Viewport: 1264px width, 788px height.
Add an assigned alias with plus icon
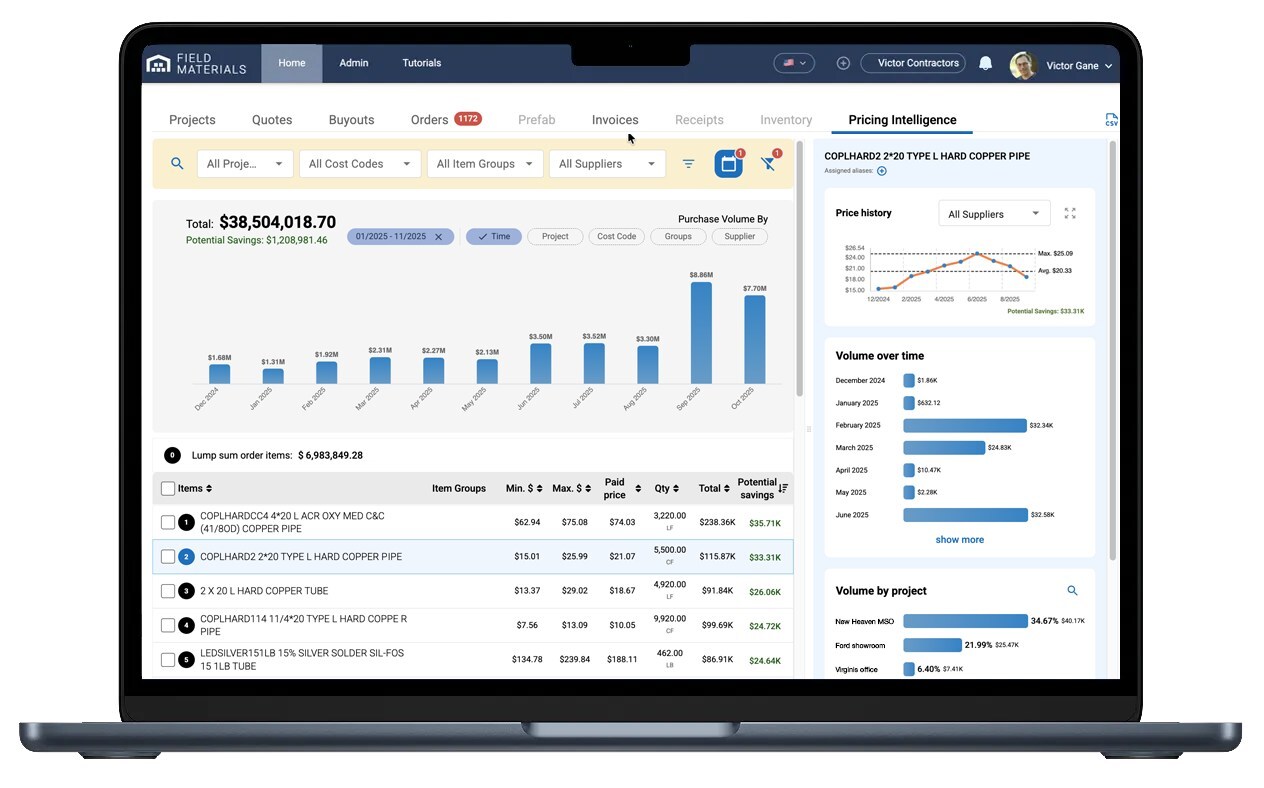point(882,171)
